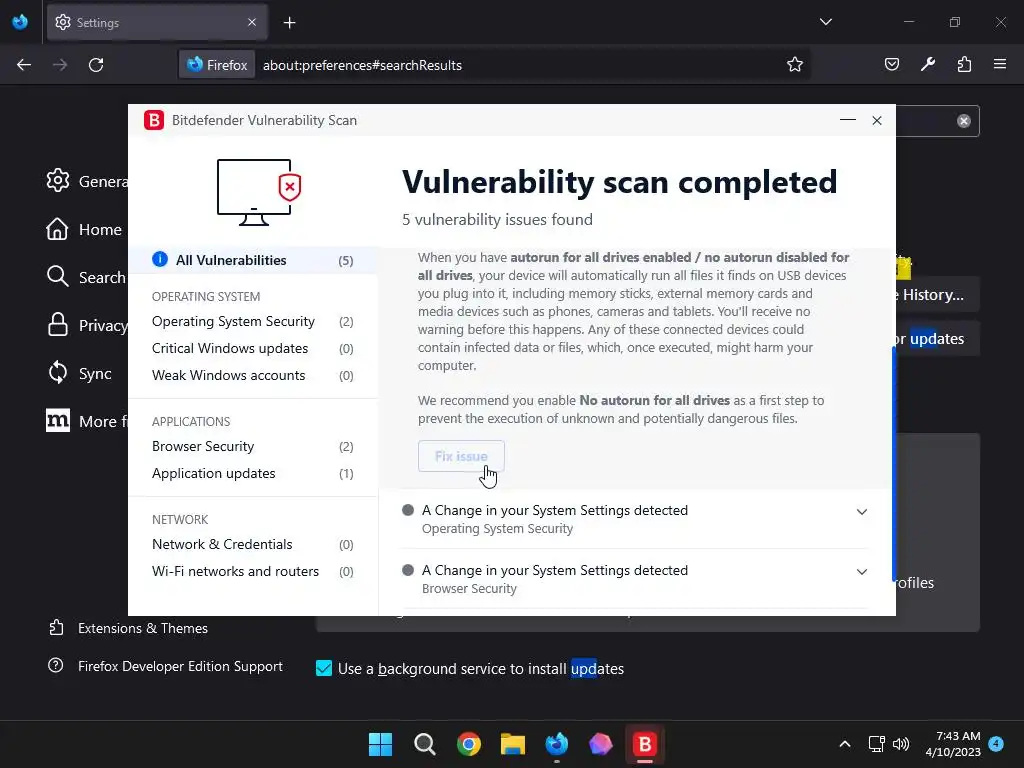The image size is (1024, 768).
Task: Open a new Firefox tab
Action: (289, 23)
